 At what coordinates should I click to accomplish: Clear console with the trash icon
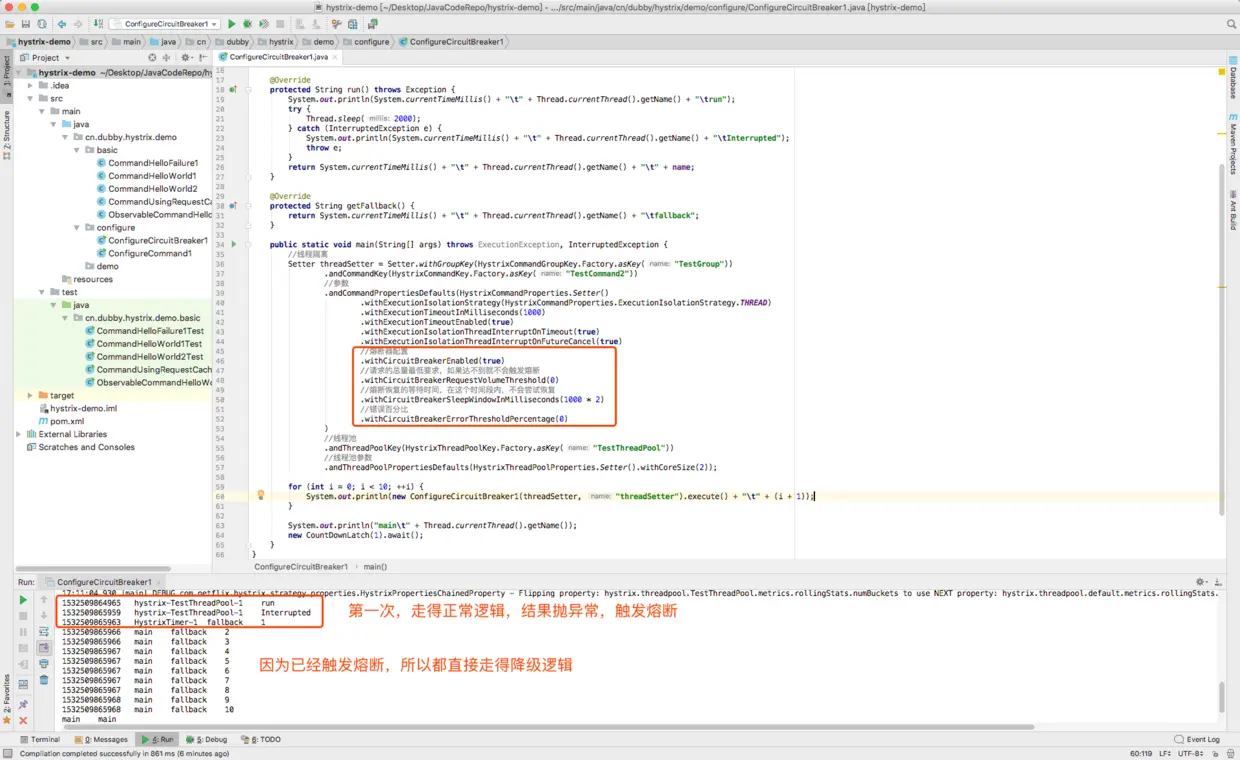tap(44, 680)
